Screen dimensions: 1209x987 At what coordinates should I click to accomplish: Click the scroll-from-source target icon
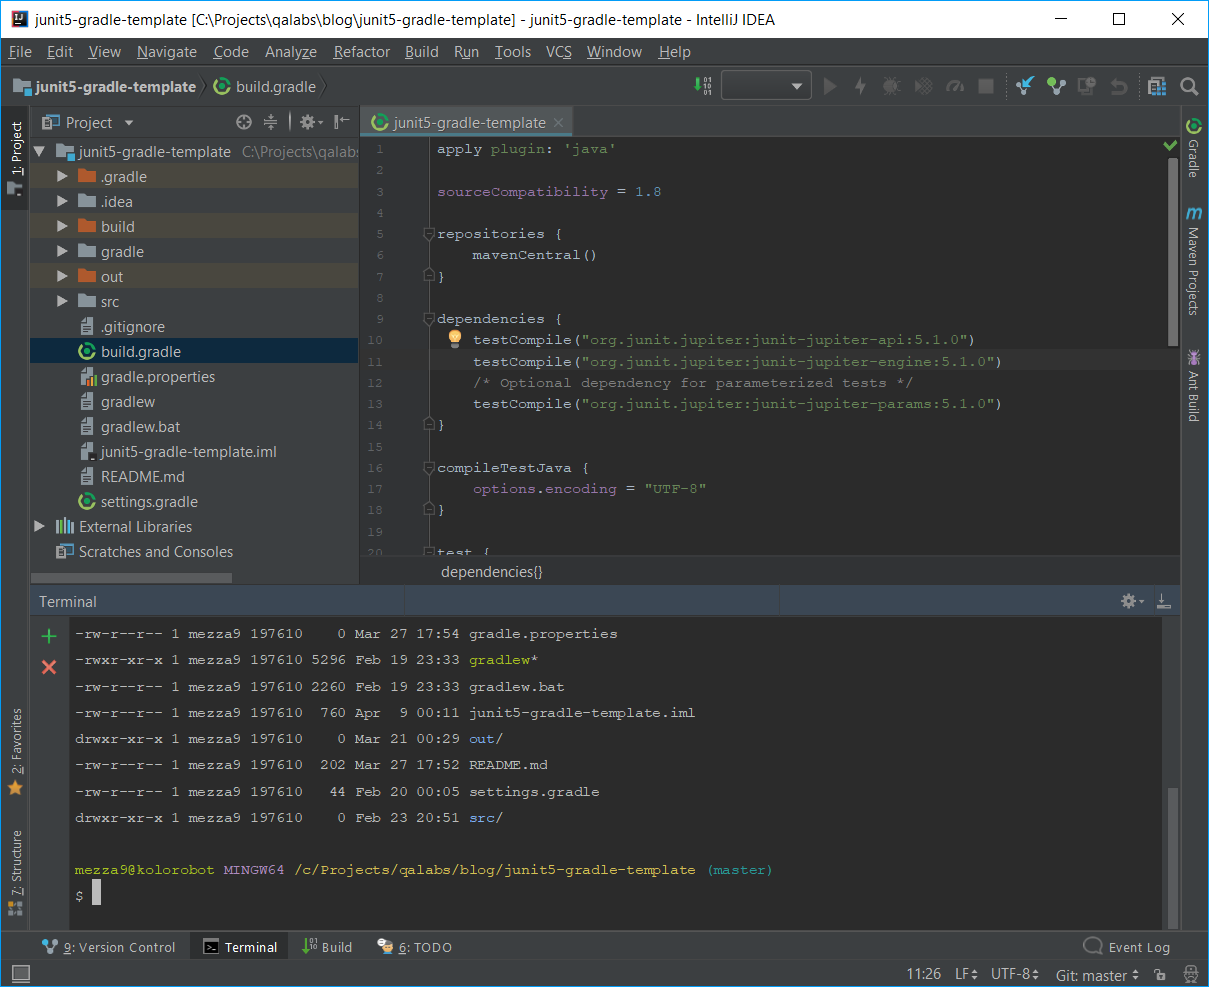tap(243, 122)
